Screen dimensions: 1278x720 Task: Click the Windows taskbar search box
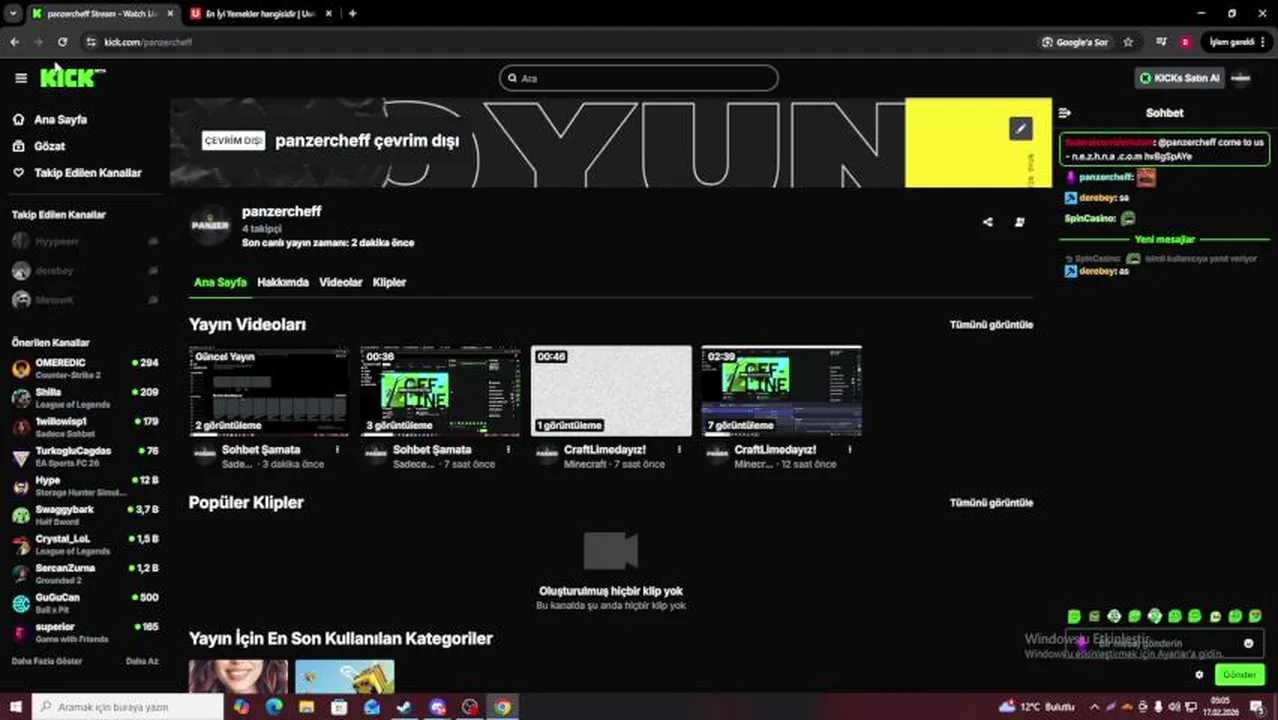(x=128, y=707)
